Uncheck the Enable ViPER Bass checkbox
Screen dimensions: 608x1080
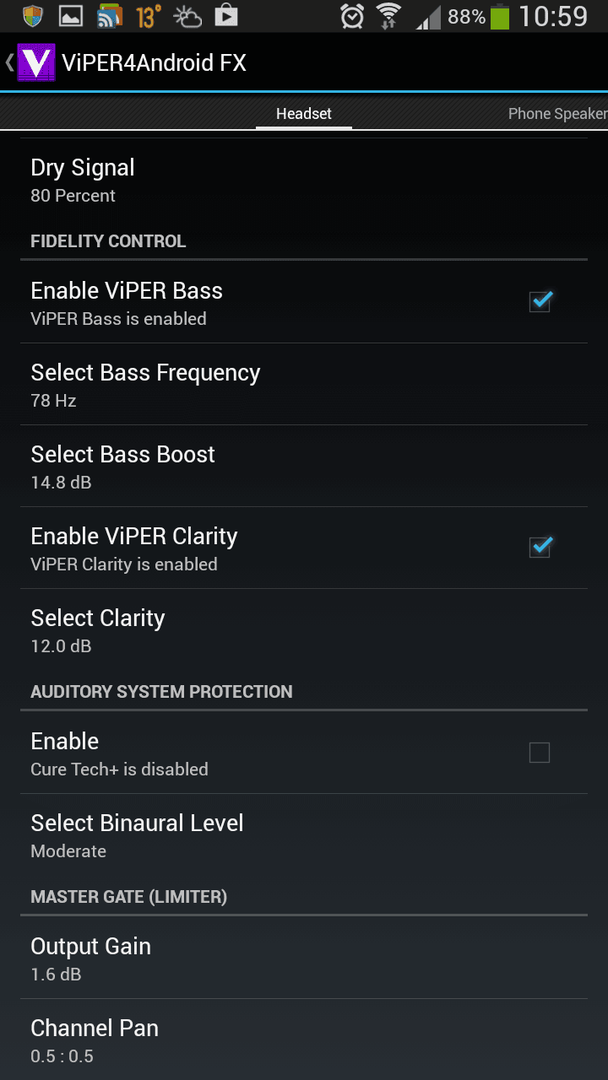[540, 302]
